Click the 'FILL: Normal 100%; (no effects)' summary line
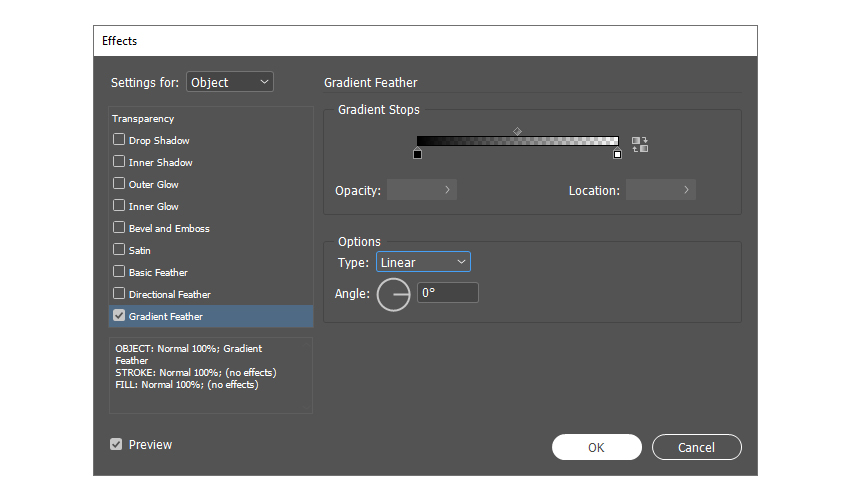The height and width of the screenshot is (500, 850). [x=187, y=384]
